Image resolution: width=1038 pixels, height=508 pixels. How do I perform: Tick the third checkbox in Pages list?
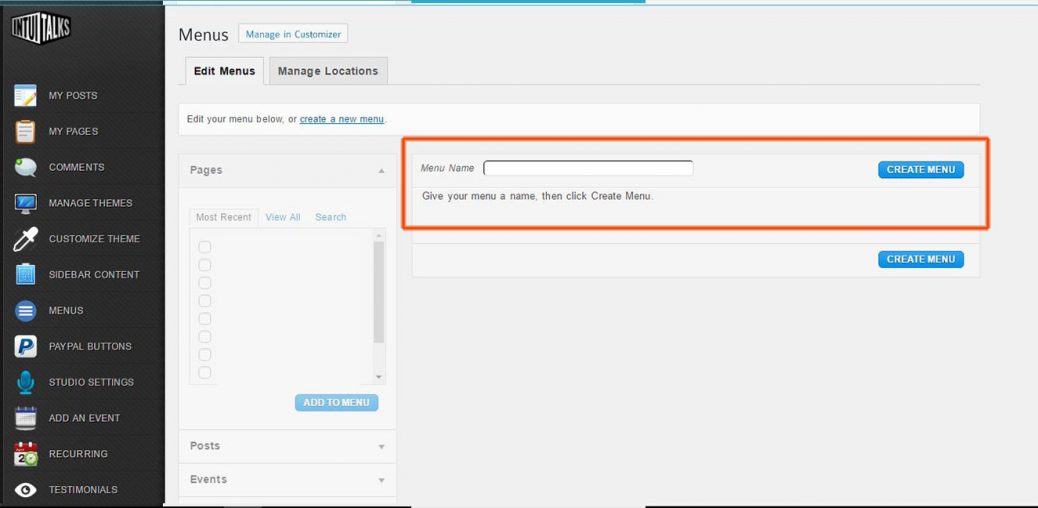click(205, 283)
